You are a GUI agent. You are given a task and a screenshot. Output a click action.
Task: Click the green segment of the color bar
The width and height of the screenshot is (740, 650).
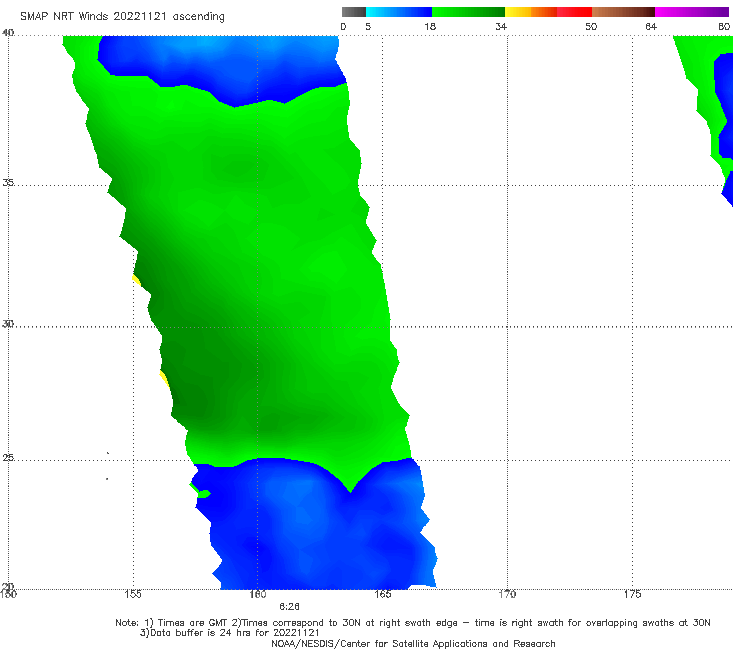pyautogui.click(x=468, y=12)
